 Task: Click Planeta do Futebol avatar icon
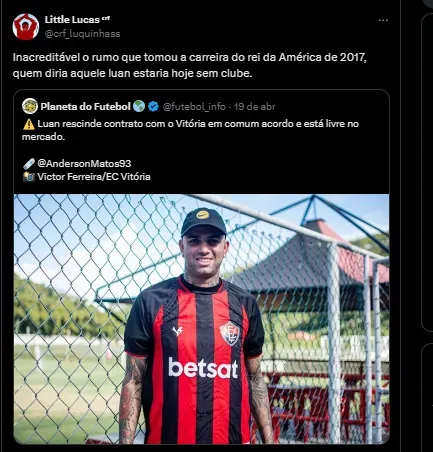point(30,106)
